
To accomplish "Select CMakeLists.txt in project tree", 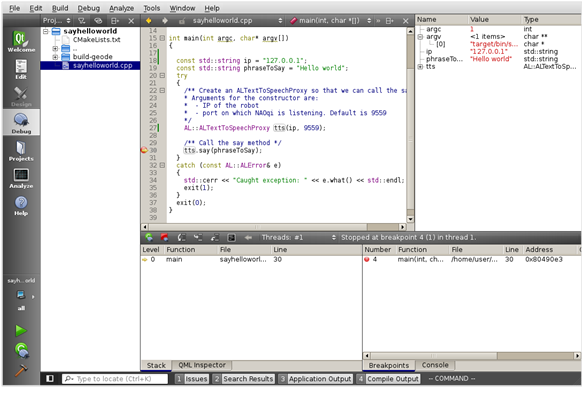I will click(x=97, y=40).
